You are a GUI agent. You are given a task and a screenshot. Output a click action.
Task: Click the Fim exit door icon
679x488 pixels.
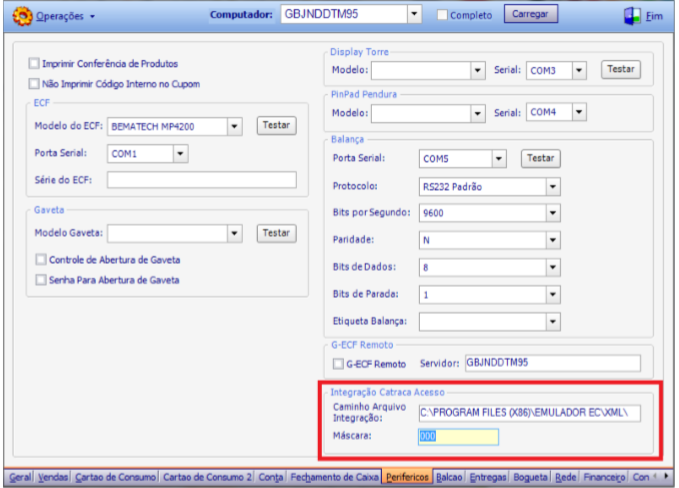(632, 16)
